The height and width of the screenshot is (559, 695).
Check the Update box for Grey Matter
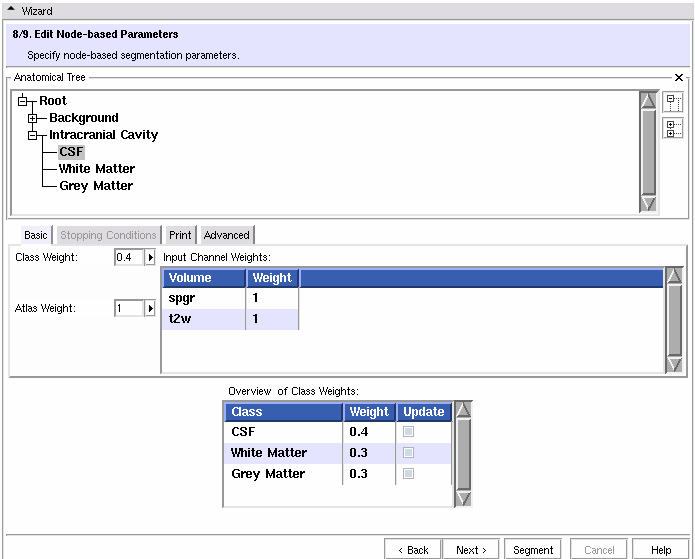pyautogui.click(x=409, y=474)
